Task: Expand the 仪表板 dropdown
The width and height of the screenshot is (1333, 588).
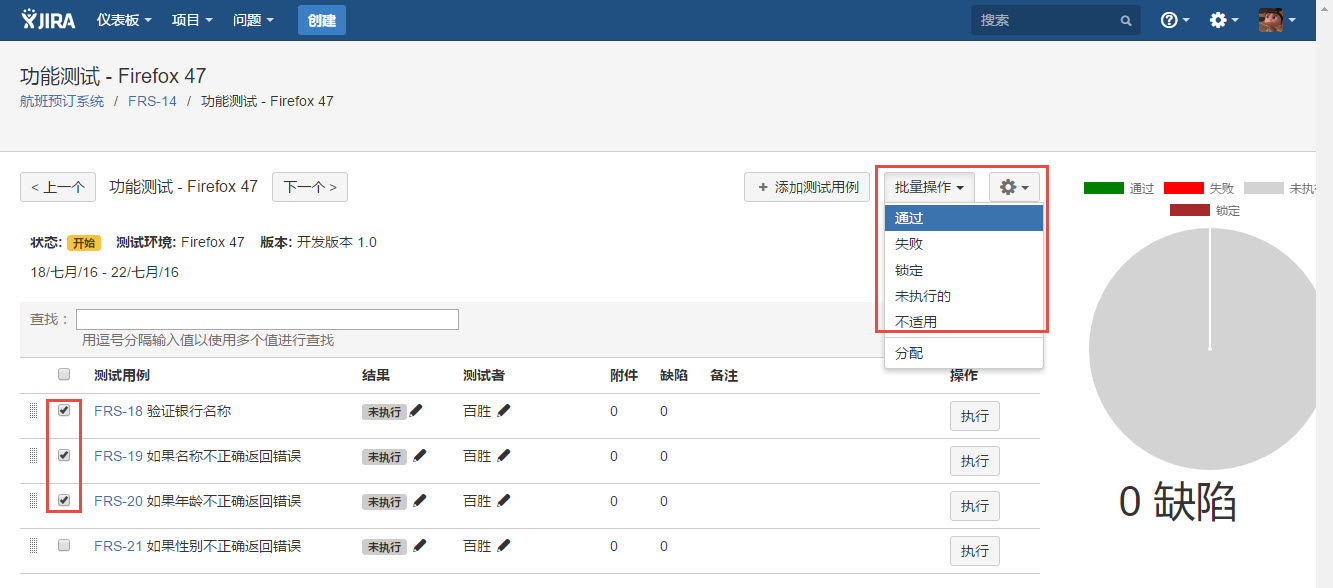Action: click(124, 20)
